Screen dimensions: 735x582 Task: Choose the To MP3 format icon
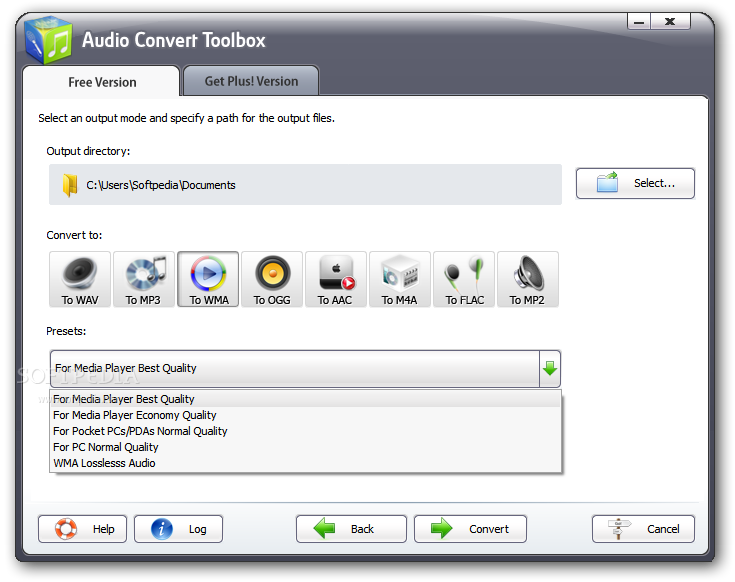144,279
